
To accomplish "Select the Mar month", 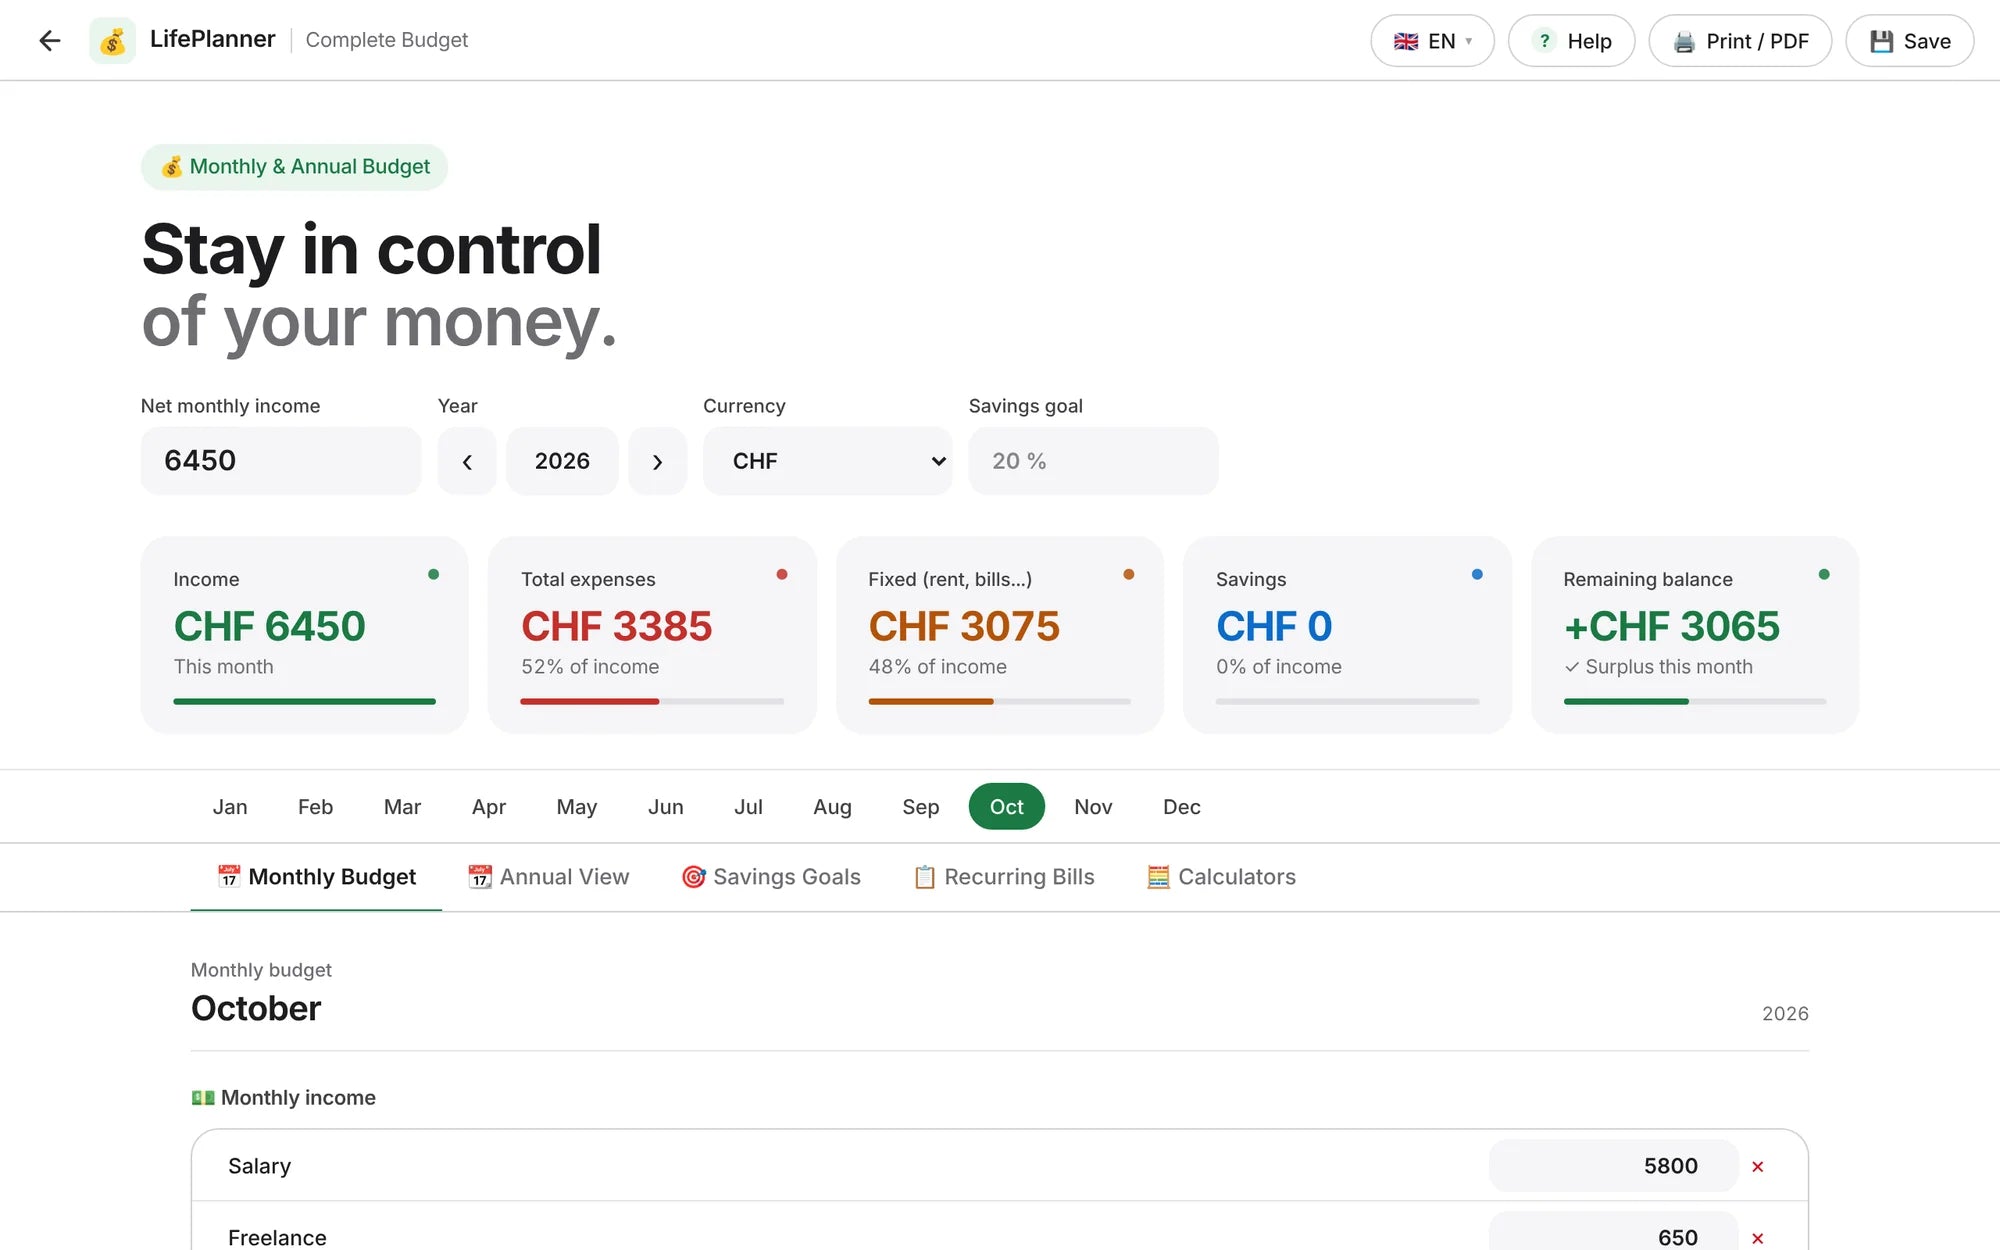I will point(402,807).
